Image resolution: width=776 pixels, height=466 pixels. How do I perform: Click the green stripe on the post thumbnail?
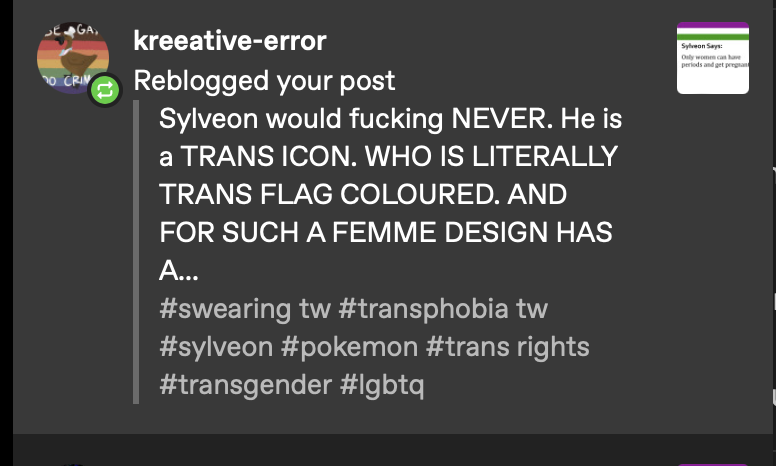click(712, 37)
